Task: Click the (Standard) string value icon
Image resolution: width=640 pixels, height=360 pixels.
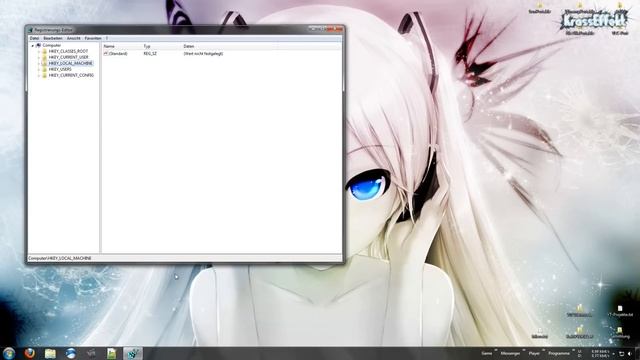Action: (x=106, y=53)
